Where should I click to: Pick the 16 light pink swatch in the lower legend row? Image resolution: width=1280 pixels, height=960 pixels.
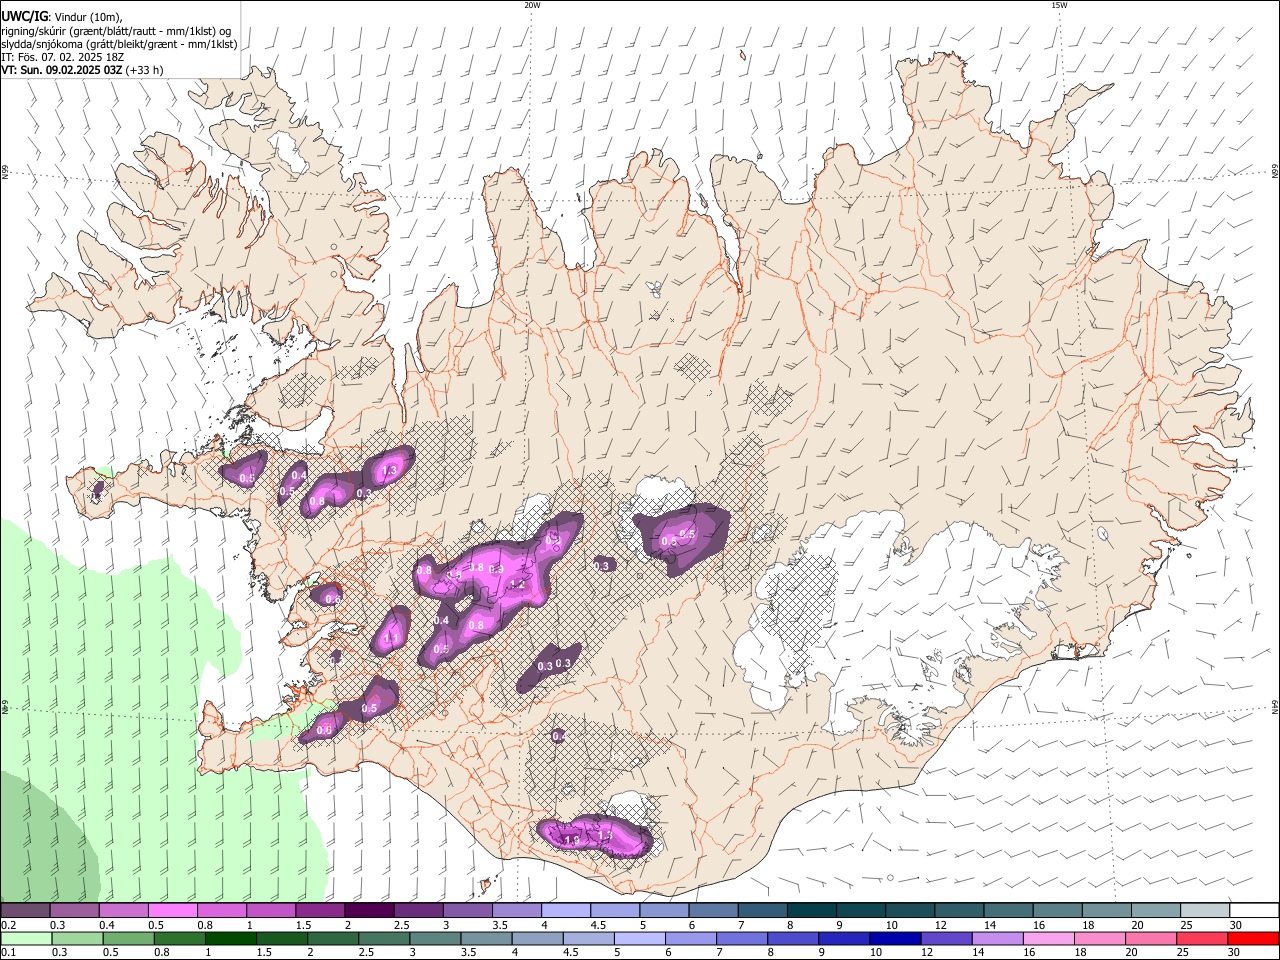click(1050, 939)
